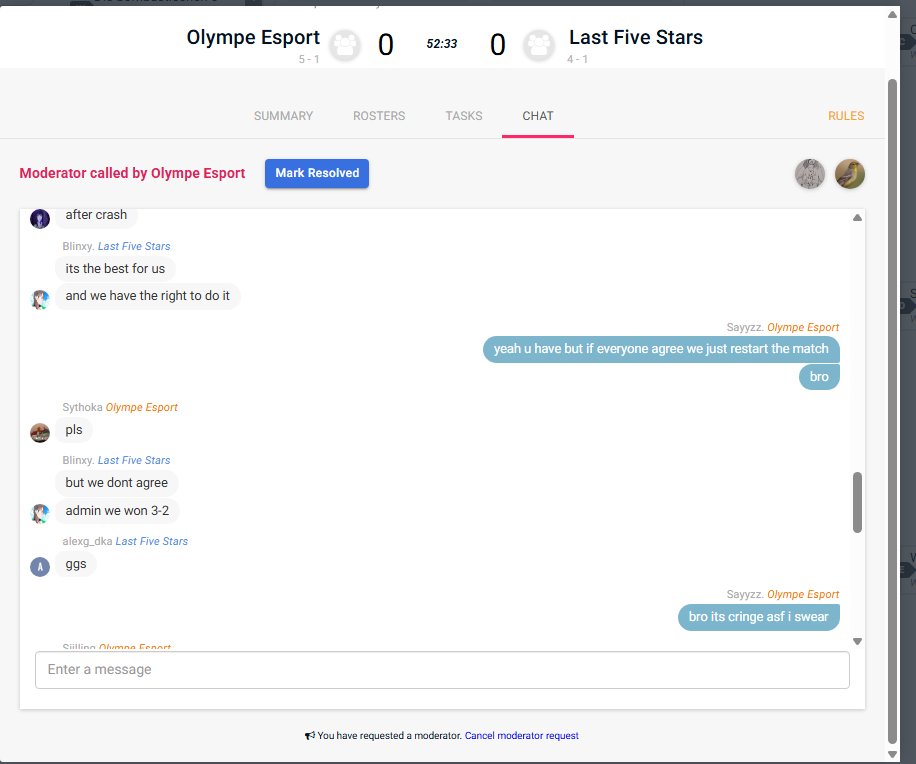This screenshot has height=764, width=916.
Task: Click message 'but we dont agree'
Action: (116, 482)
